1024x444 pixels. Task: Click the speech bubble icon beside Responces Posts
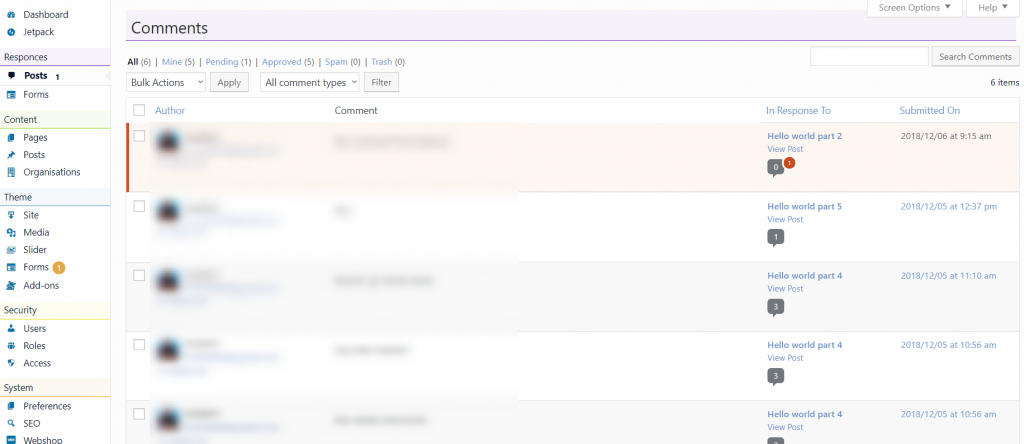tap(11, 76)
